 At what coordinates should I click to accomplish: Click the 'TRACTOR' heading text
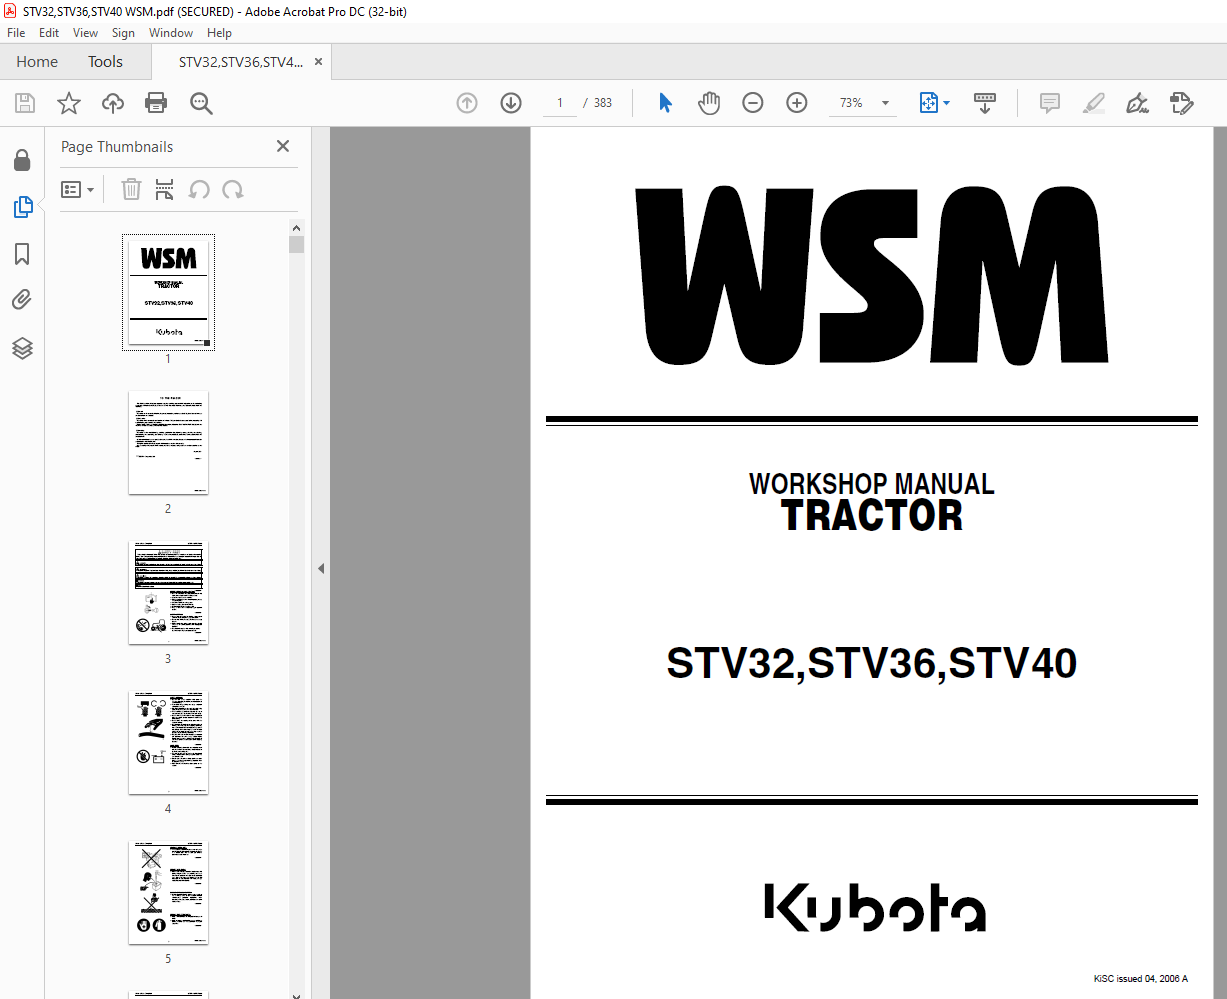pyautogui.click(x=872, y=516)
